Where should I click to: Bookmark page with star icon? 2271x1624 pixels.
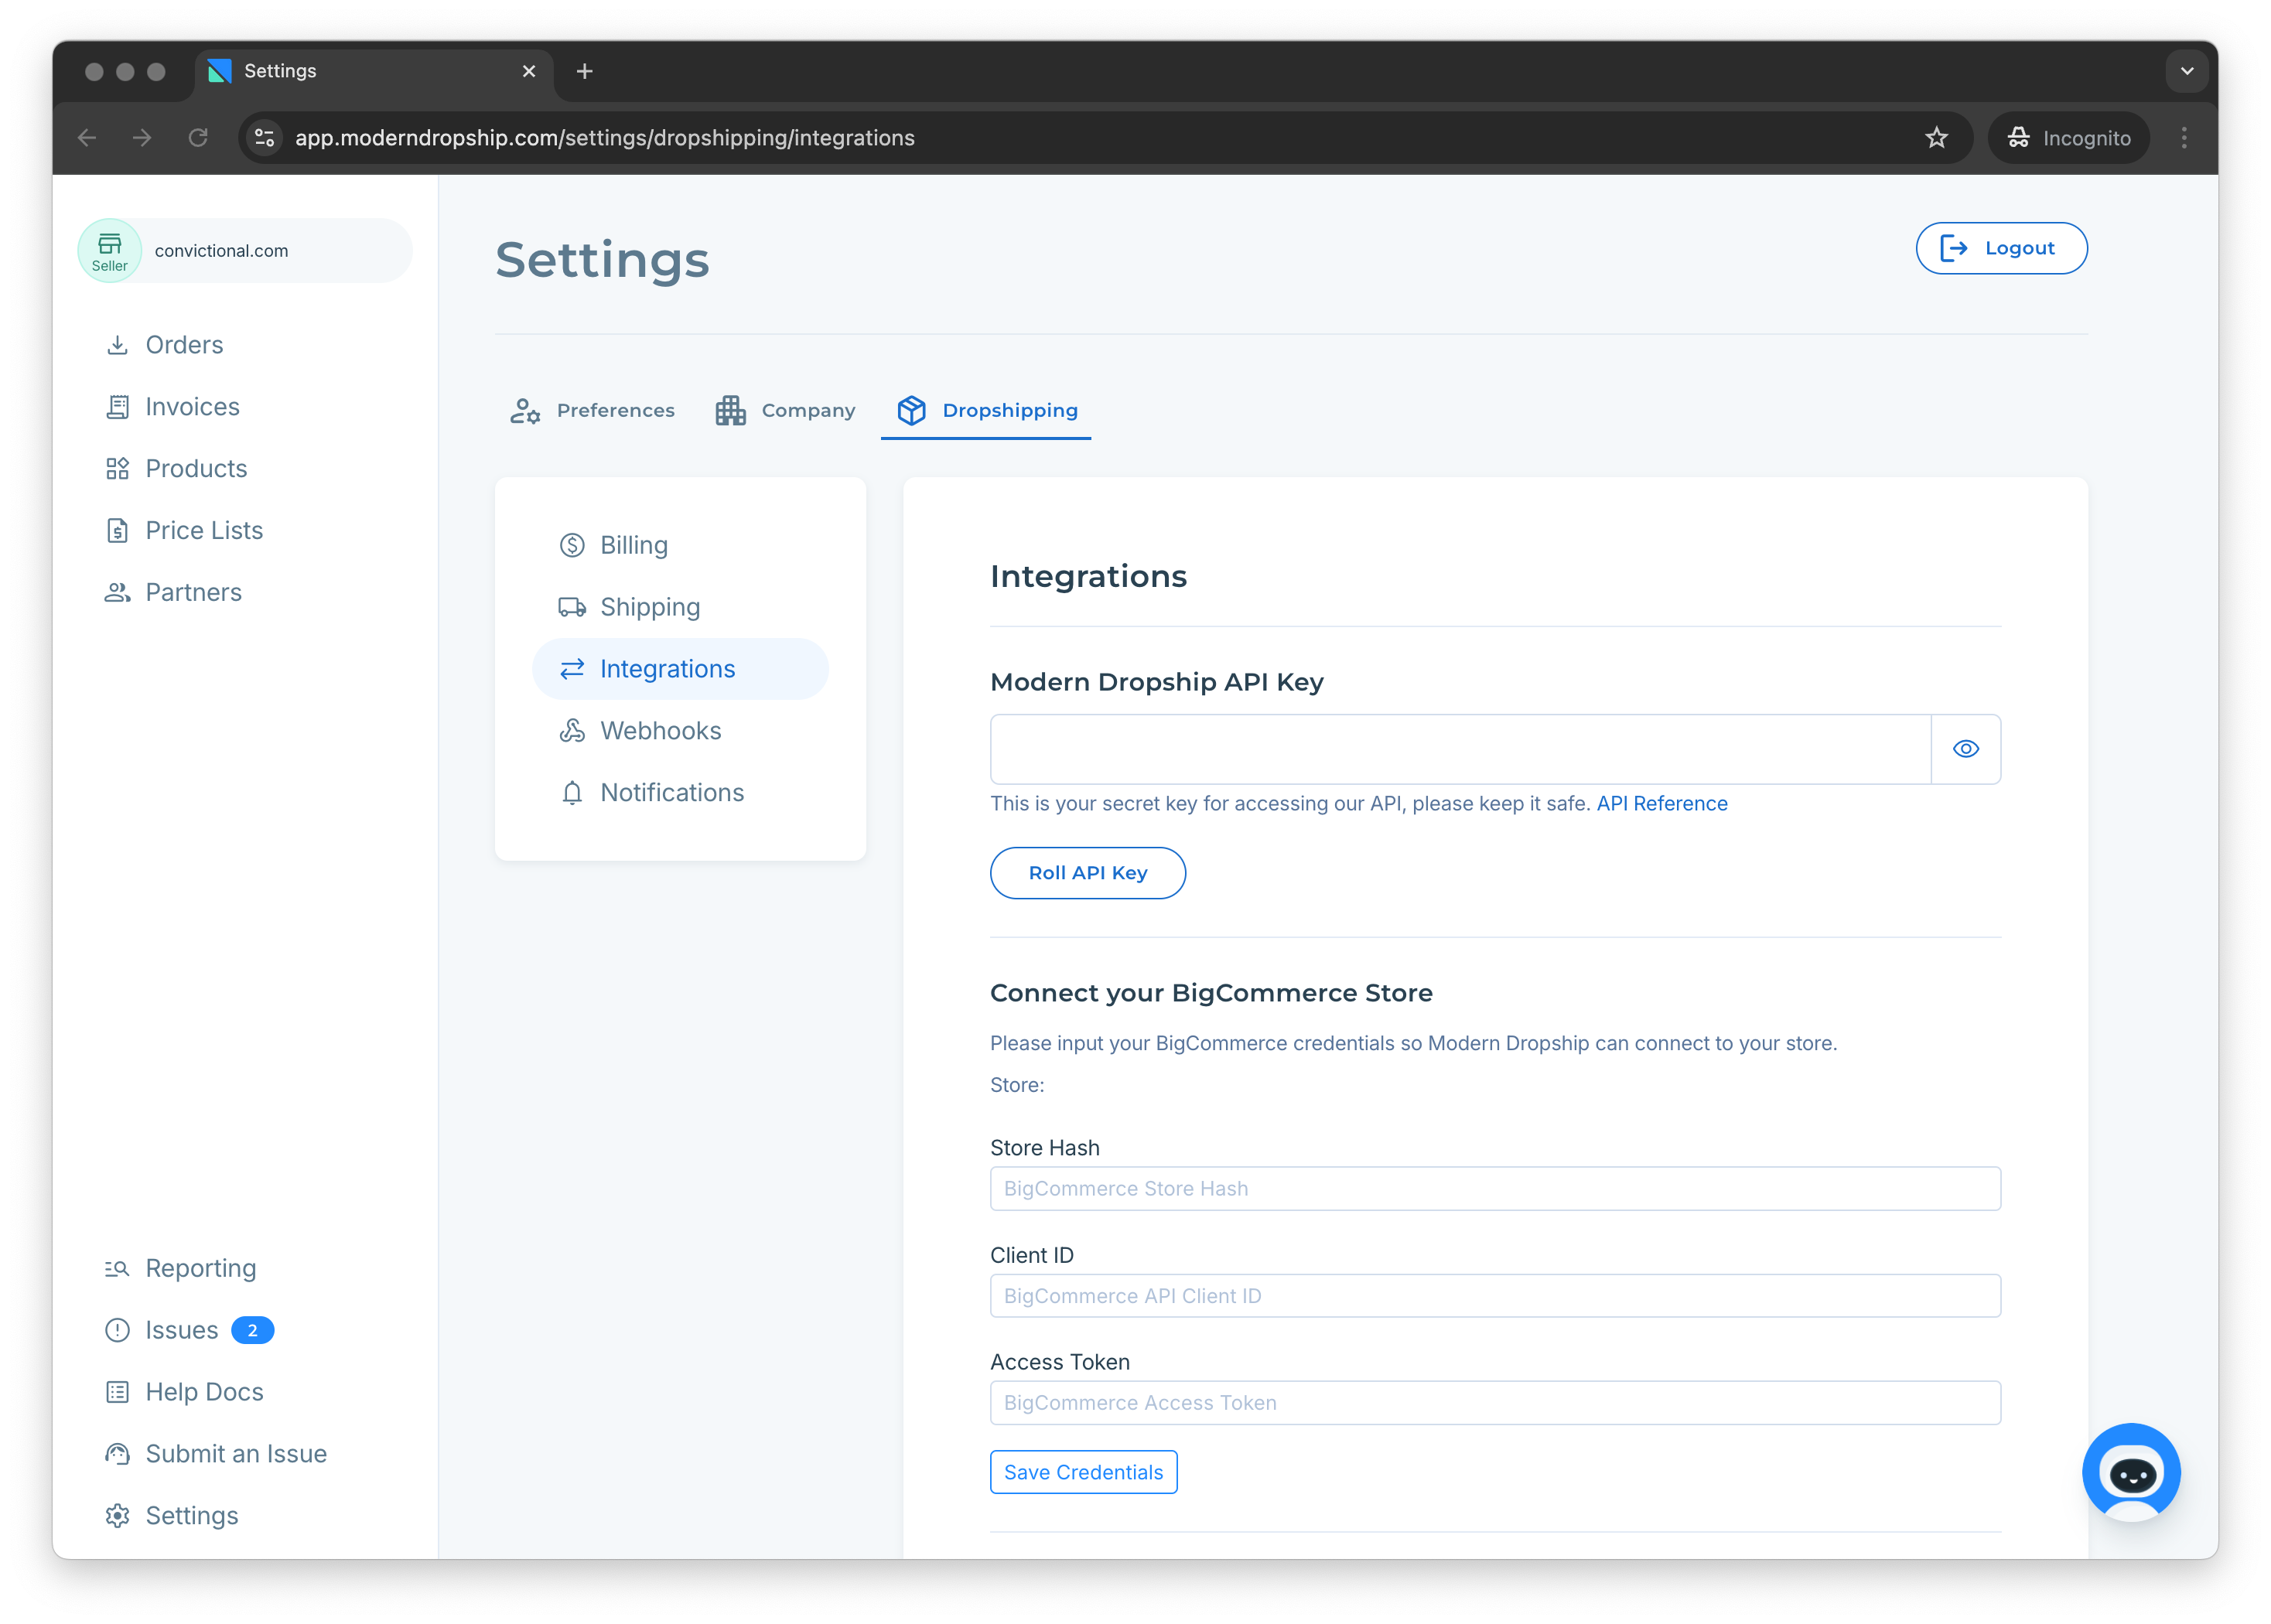coord(1936,138)
